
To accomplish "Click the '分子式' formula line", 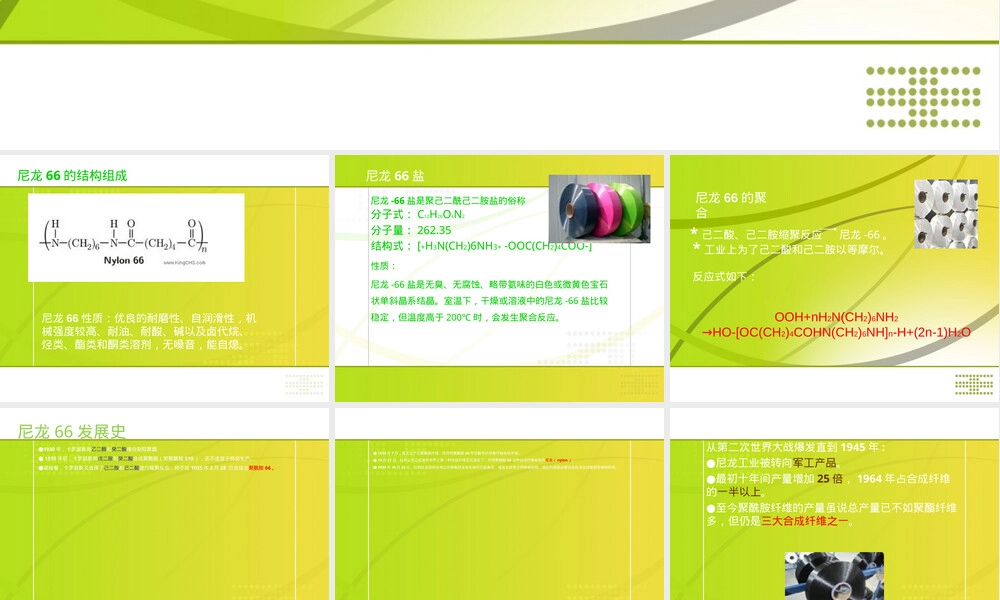I will pos(418,214).
